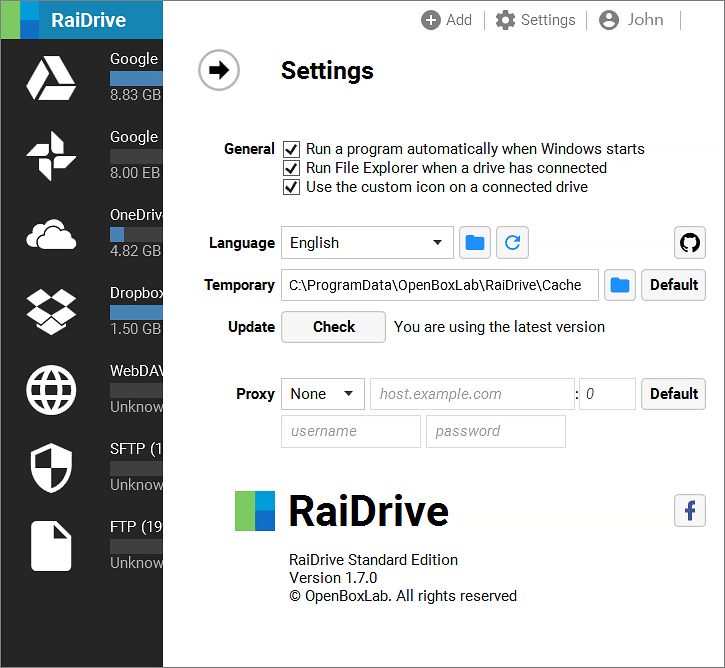
Task: Click the SFTP shield icon
Action: 51,468
